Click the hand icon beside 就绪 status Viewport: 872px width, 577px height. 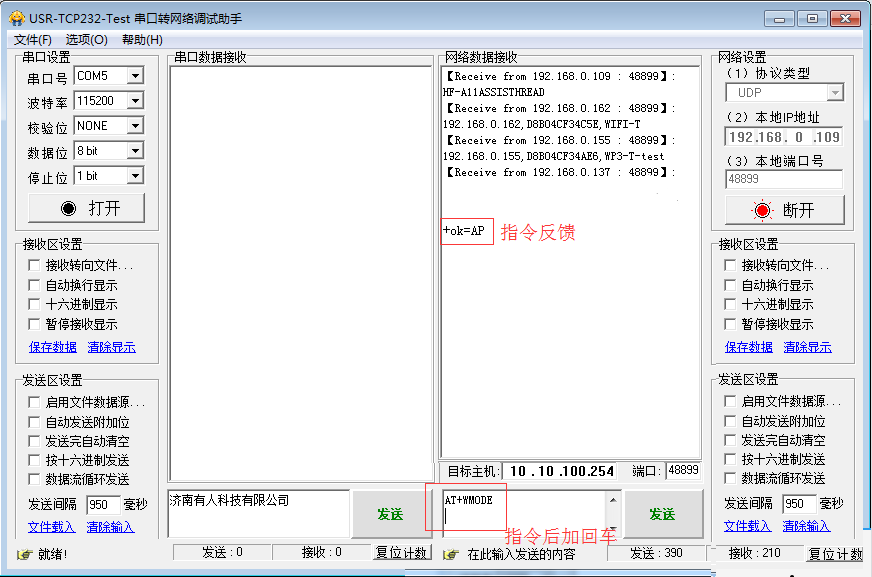pyautogui.click(x=24, y=554)
